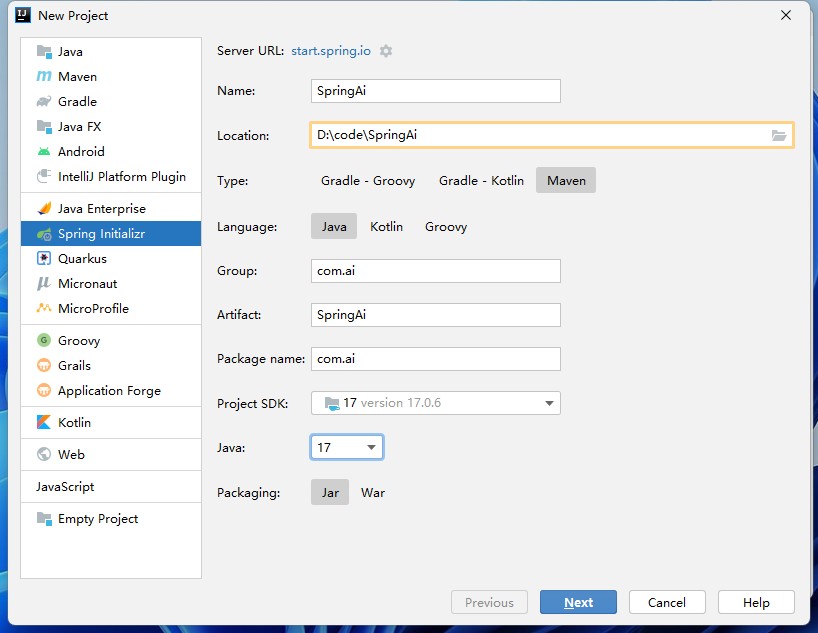Click the Gradle elephant icon
This screenshot has width=818, height=633.
point(44,101)
